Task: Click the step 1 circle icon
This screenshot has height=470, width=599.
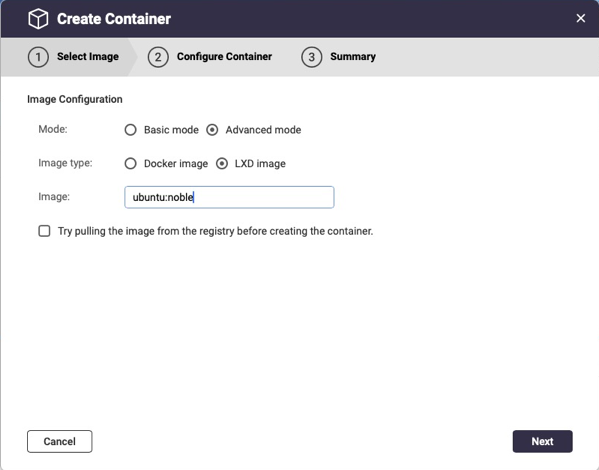Action: 38,57
